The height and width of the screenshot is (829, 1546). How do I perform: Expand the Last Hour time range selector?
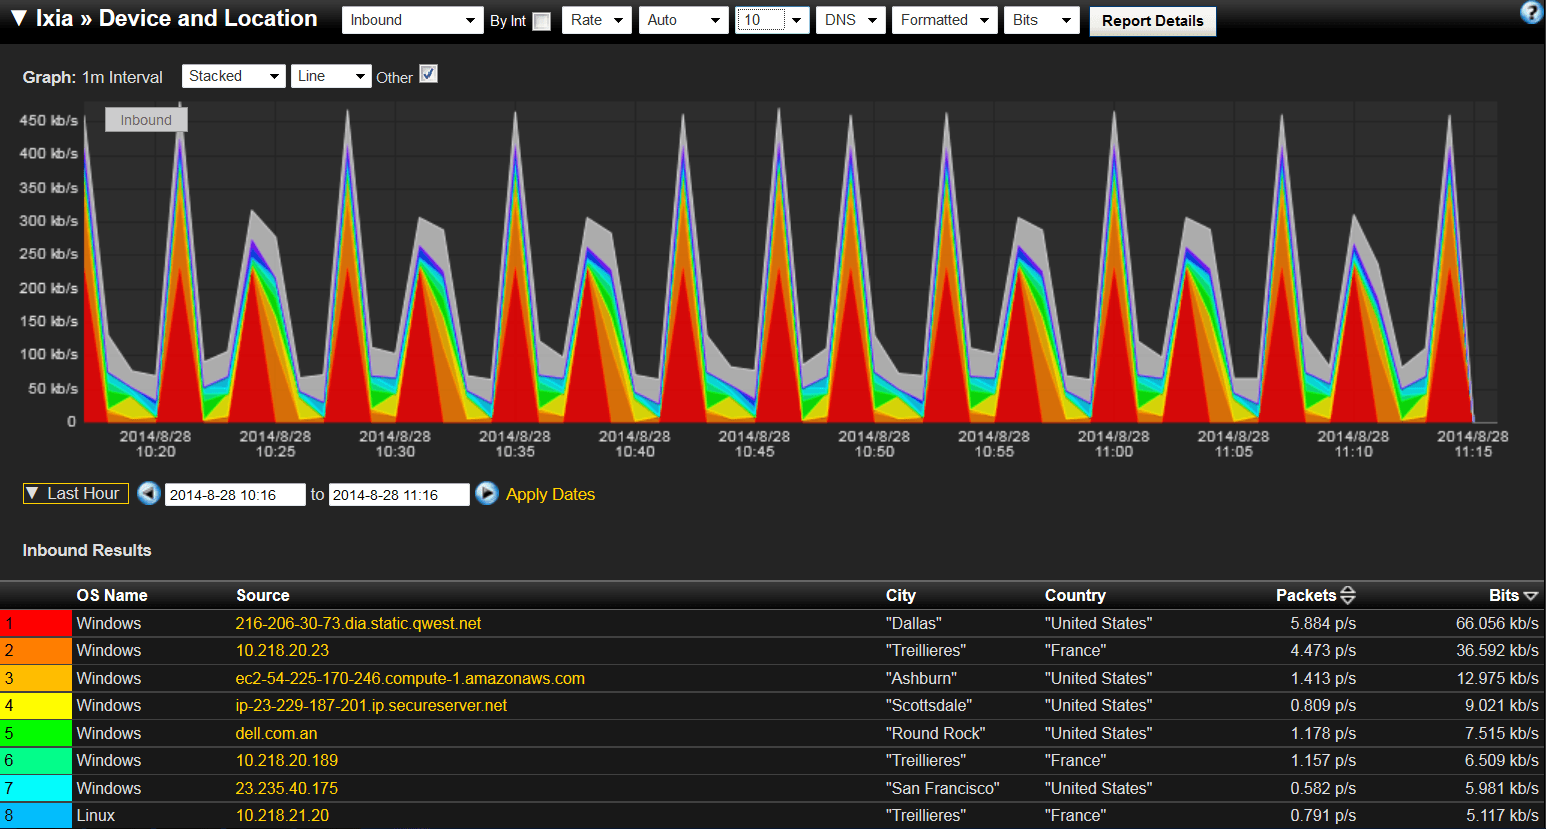76,493
